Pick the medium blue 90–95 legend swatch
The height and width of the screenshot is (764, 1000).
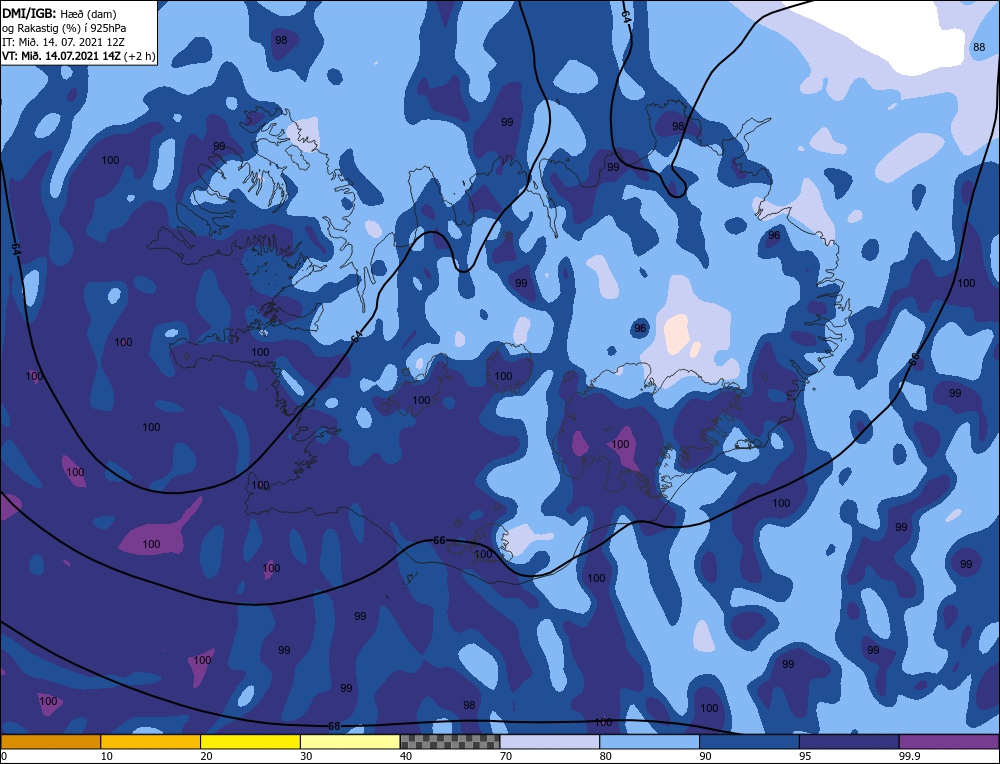click(749, 741)
